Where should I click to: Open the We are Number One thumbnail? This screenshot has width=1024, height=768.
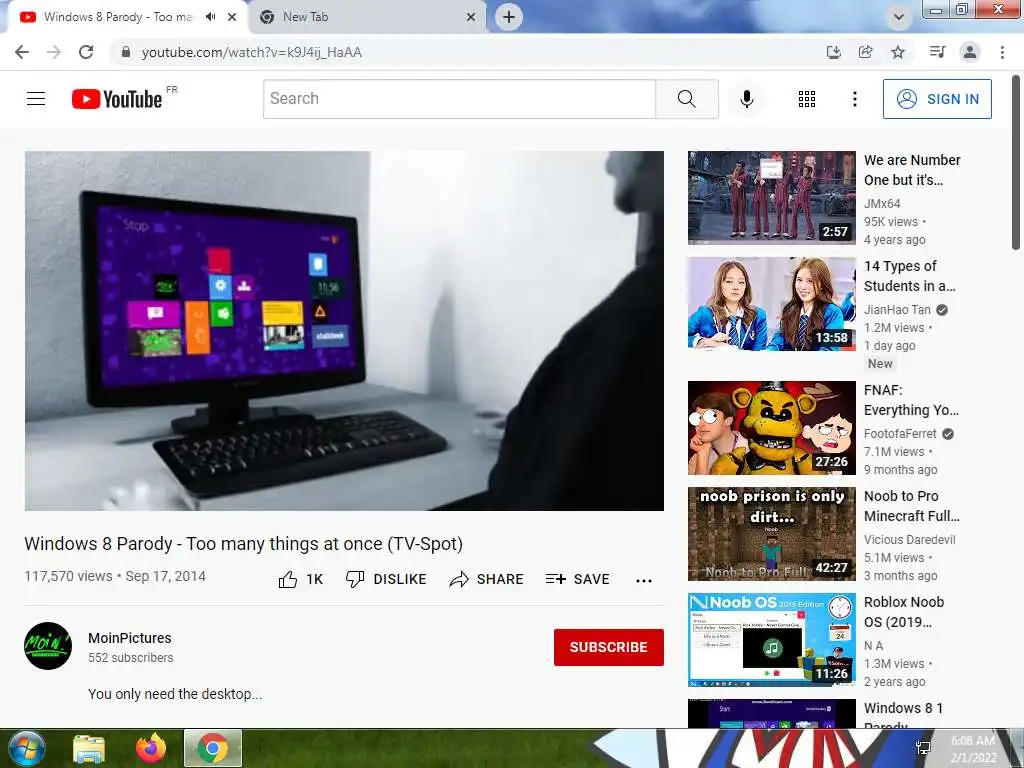[771, 198]
